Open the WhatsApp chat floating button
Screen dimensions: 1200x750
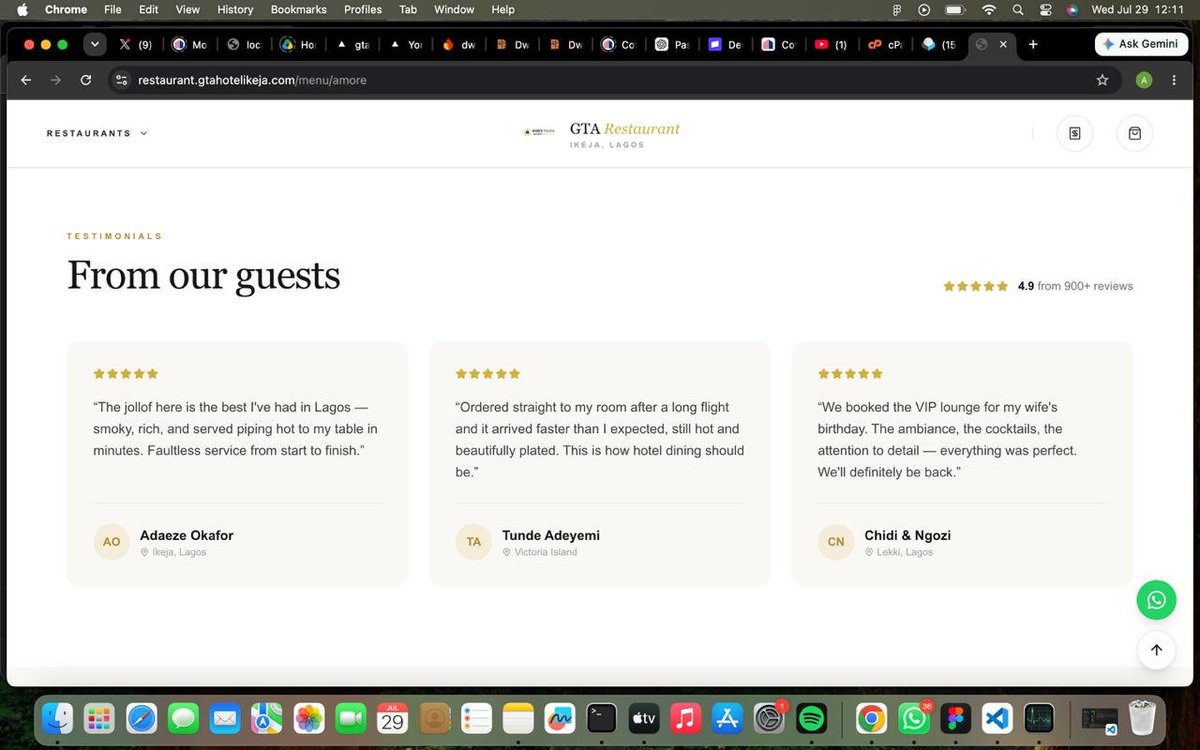pos(1156,600)
